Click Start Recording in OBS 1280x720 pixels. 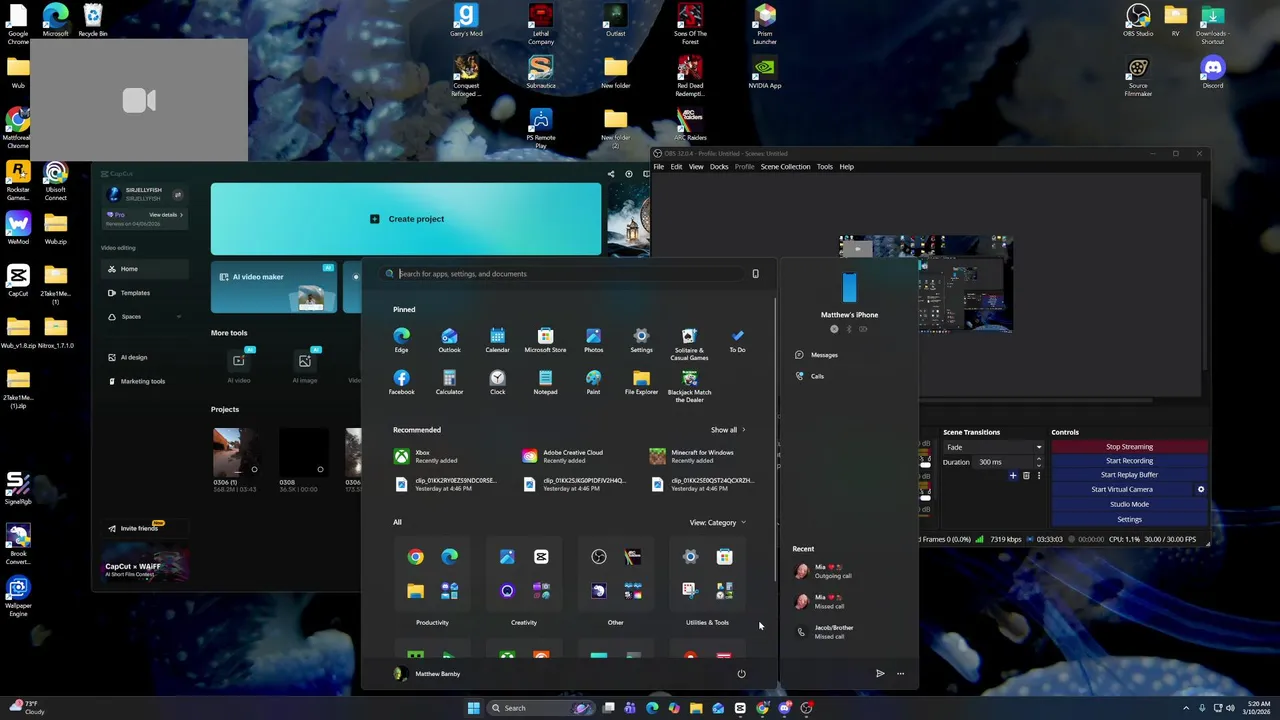click(x=1129, y=461)
